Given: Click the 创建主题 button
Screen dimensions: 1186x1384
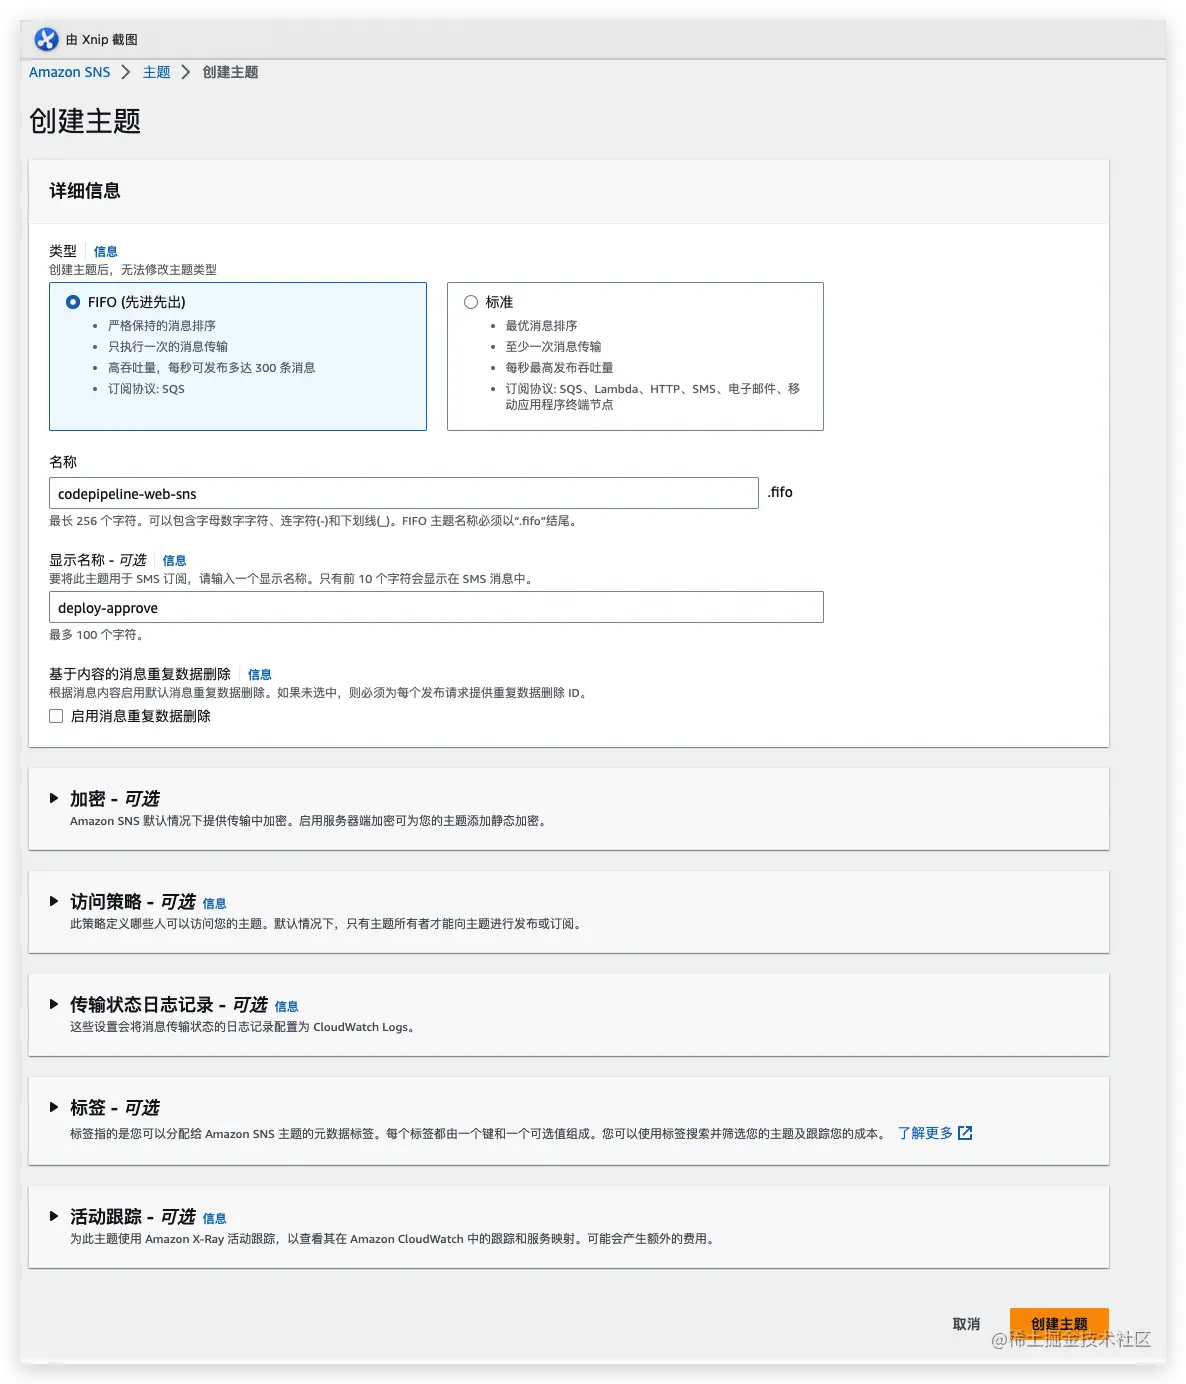Looking at the screenshot, I should pyautogui.click(x=1059, y=1324).
